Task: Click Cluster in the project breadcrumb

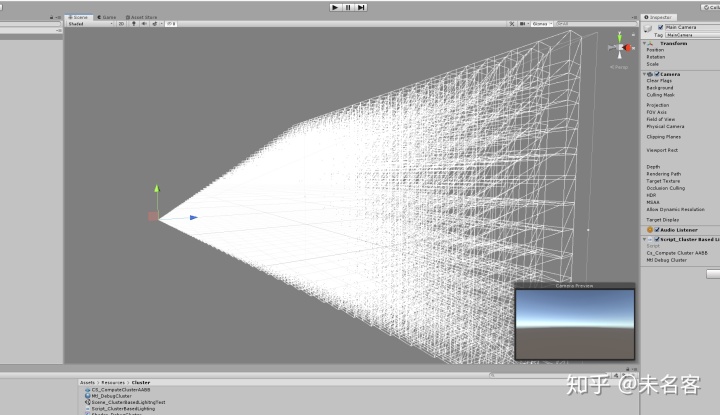Action: pyautogui.click(x=141, y=382)
